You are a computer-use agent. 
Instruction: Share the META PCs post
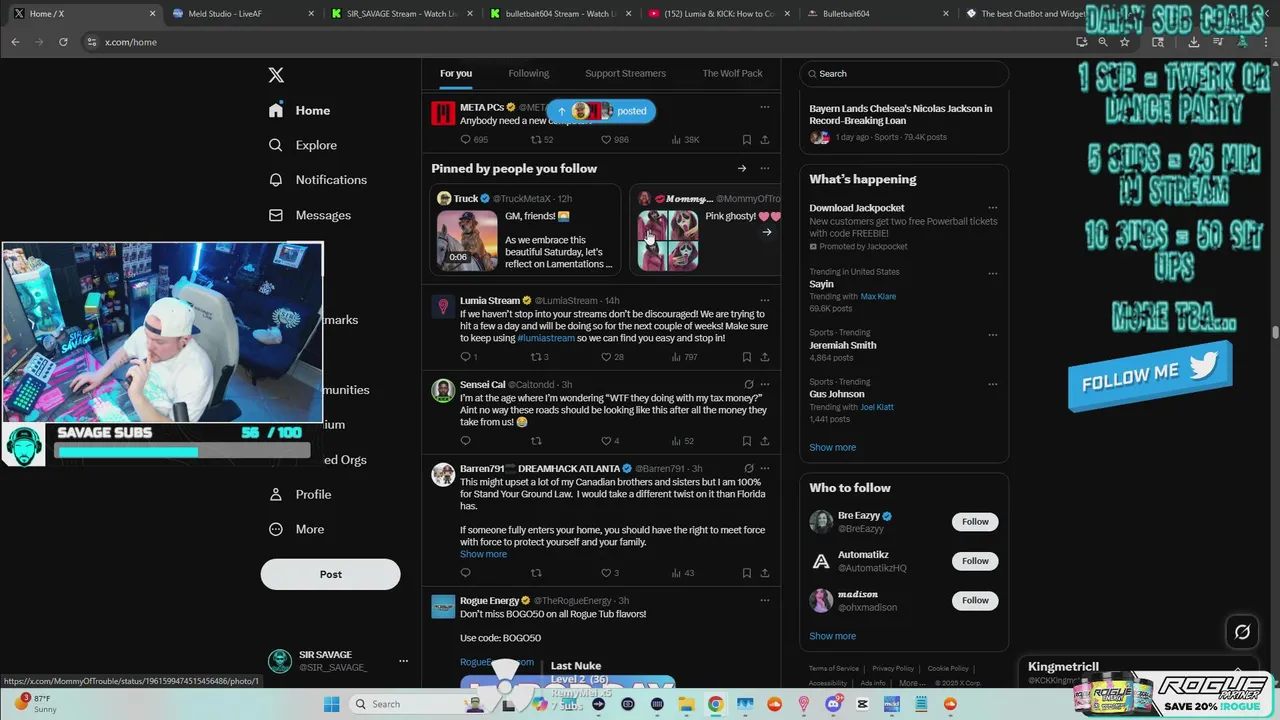[765, 140]
